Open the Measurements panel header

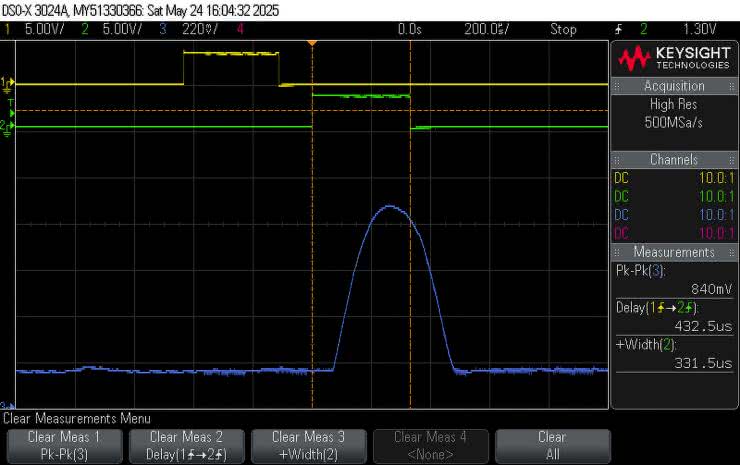tap(674, 252)
